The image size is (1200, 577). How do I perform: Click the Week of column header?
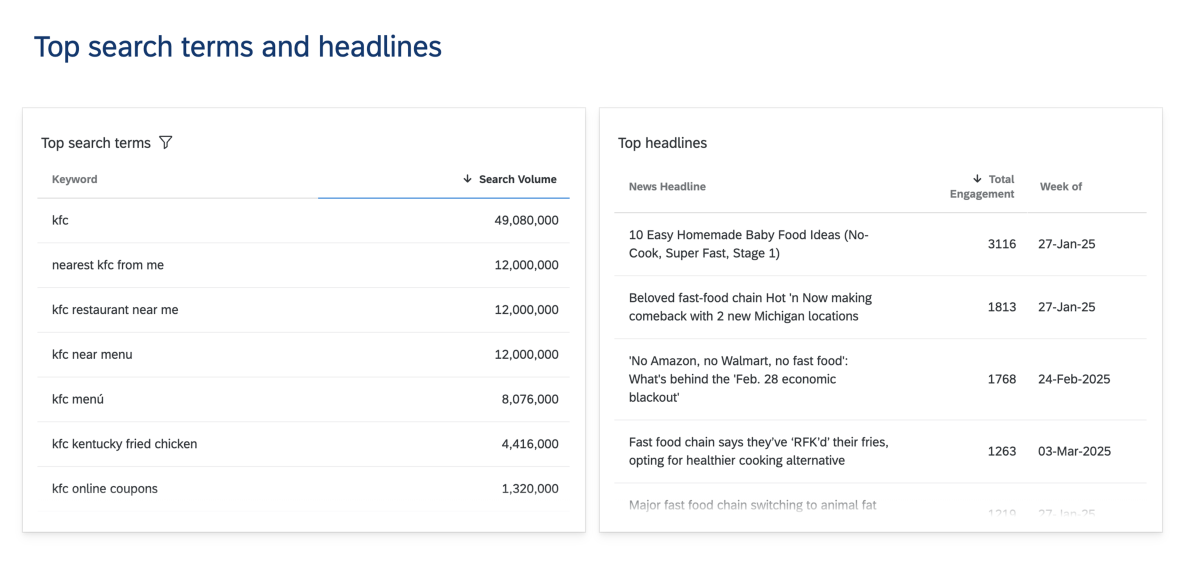[1061, 186]
